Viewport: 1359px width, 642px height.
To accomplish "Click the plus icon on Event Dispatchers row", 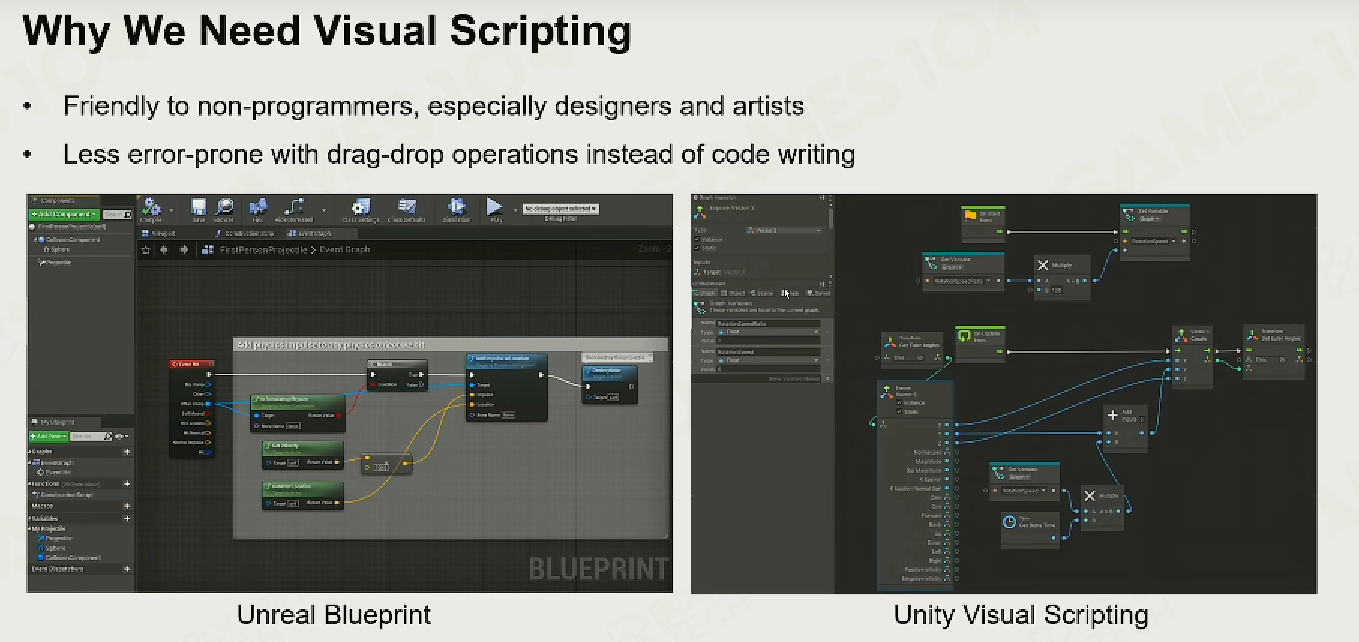I will point(127,569).
